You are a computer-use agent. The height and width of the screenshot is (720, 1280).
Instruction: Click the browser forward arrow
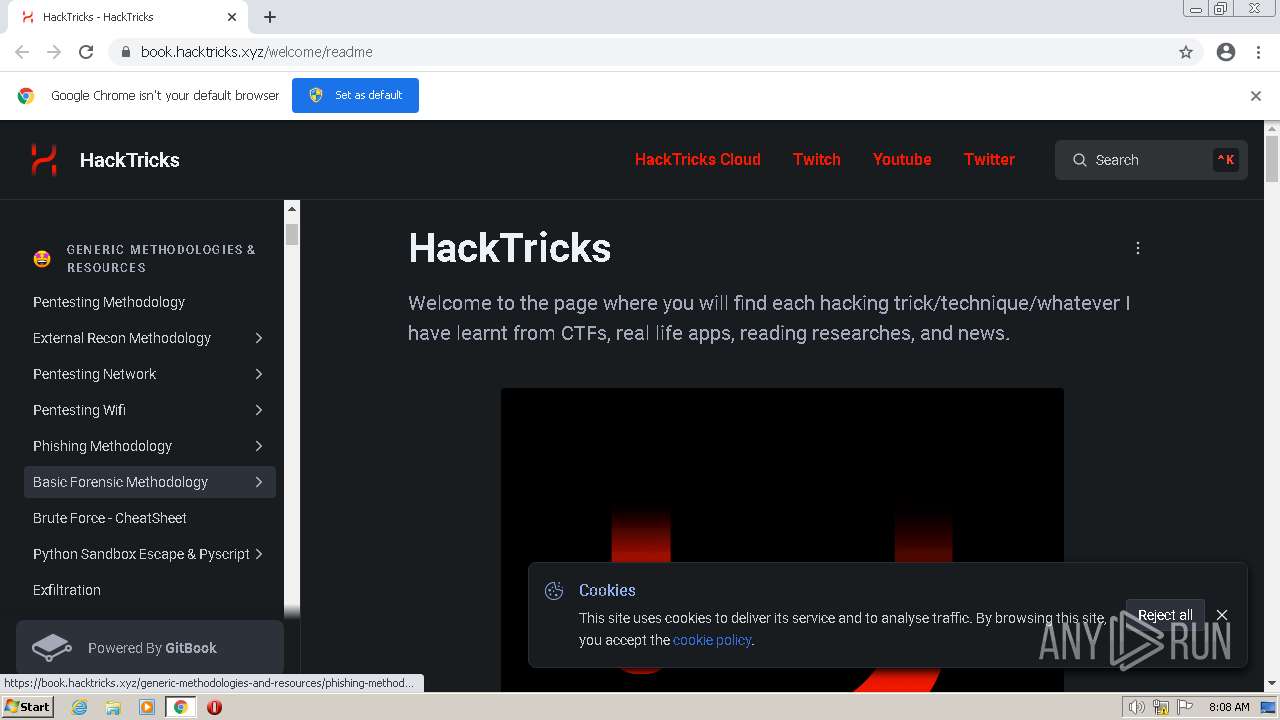[x=54, y=52]
